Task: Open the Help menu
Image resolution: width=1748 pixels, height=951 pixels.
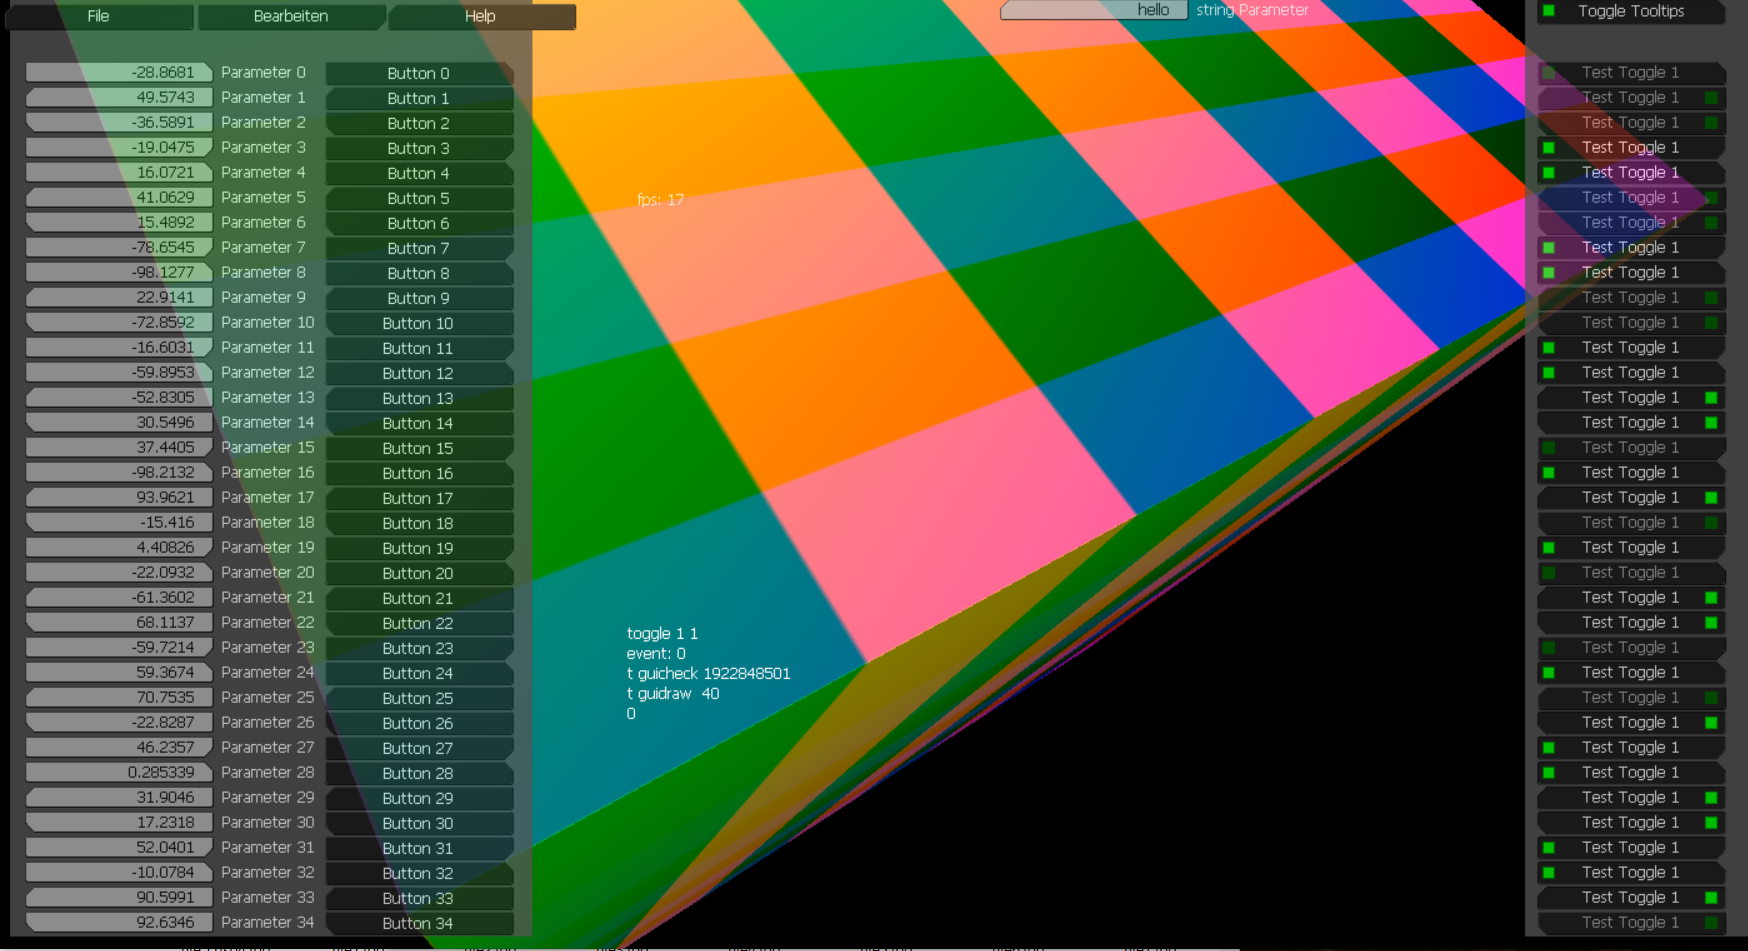Action: point(480,16)
